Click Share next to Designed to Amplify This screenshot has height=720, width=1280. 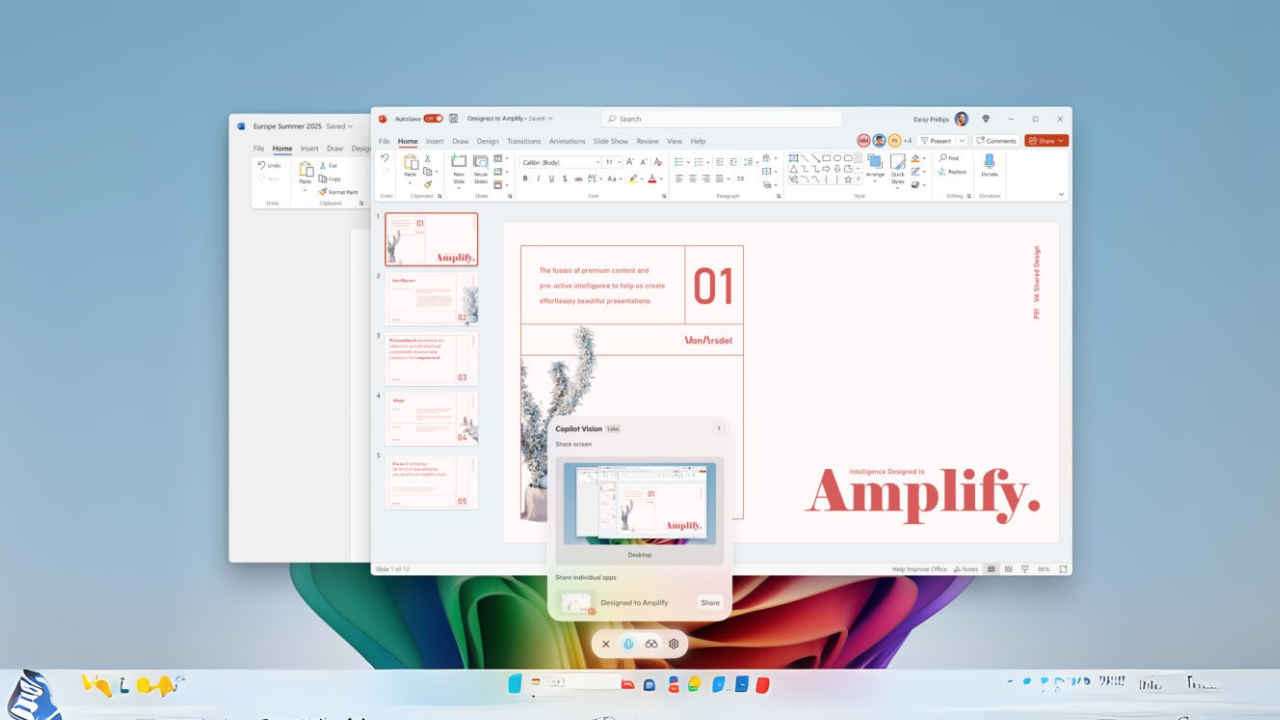(x=710, y=602)
